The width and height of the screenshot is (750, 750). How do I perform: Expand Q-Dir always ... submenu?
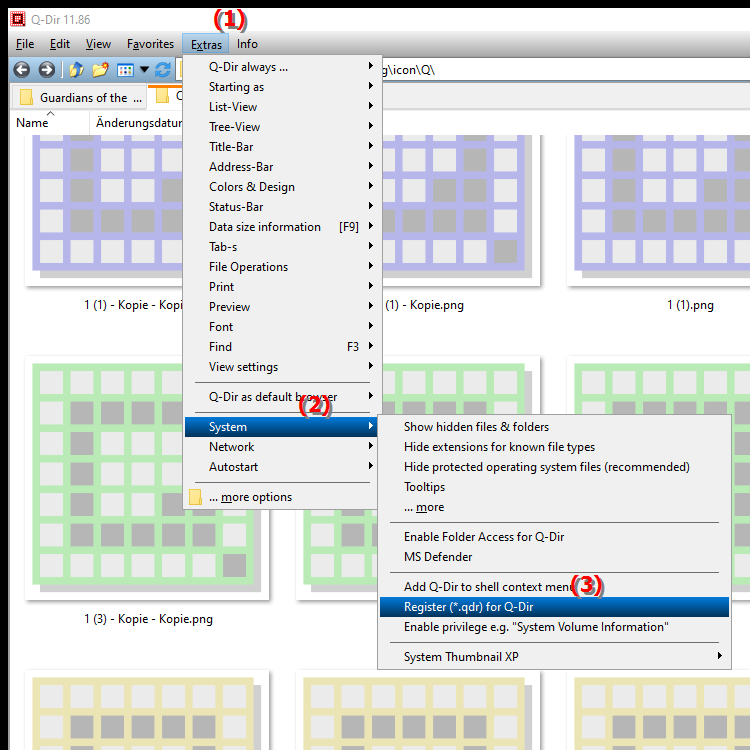(281, 66)
